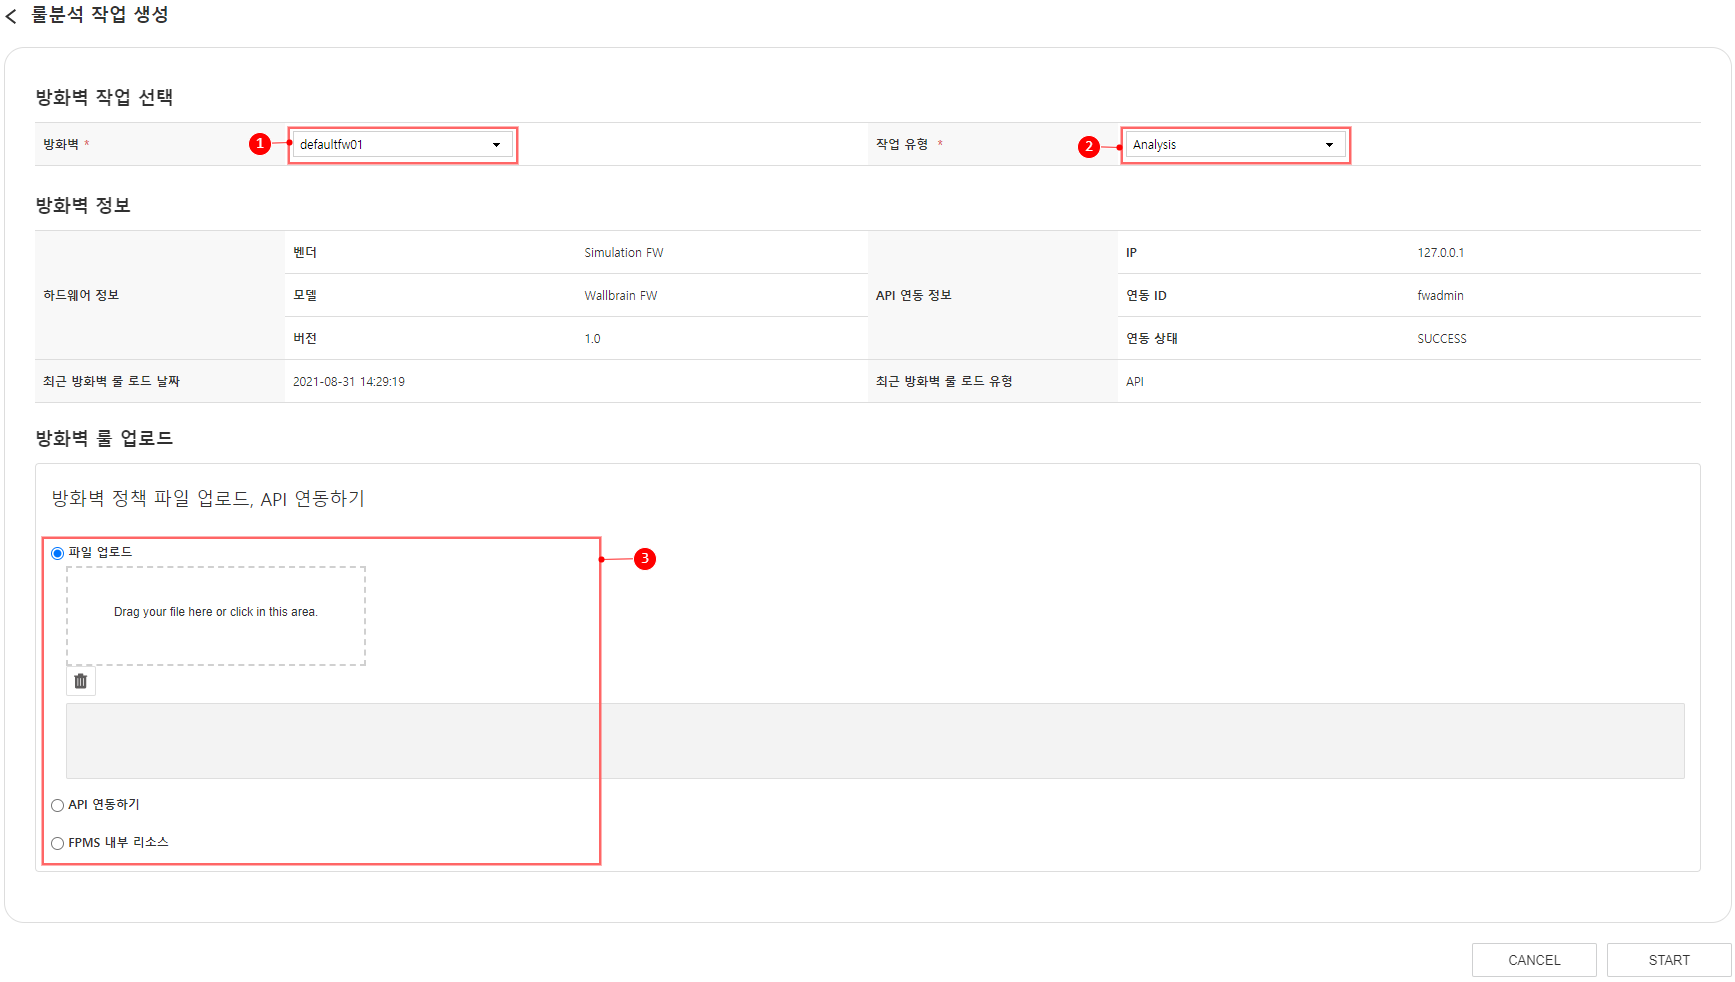Click the file drop area to upload
The height and width of the screenshot is (982, 1735).
click(x=216, y=616)
